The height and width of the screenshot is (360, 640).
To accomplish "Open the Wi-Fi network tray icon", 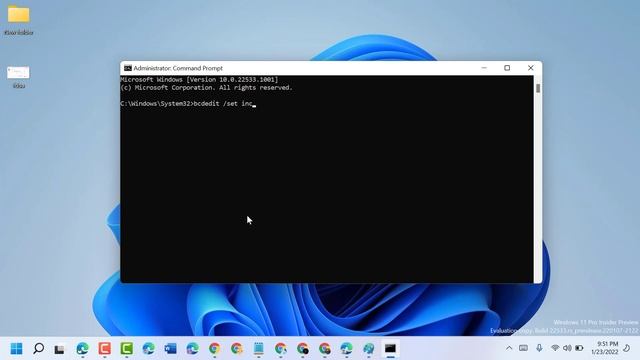I will (x=555, y=348).
